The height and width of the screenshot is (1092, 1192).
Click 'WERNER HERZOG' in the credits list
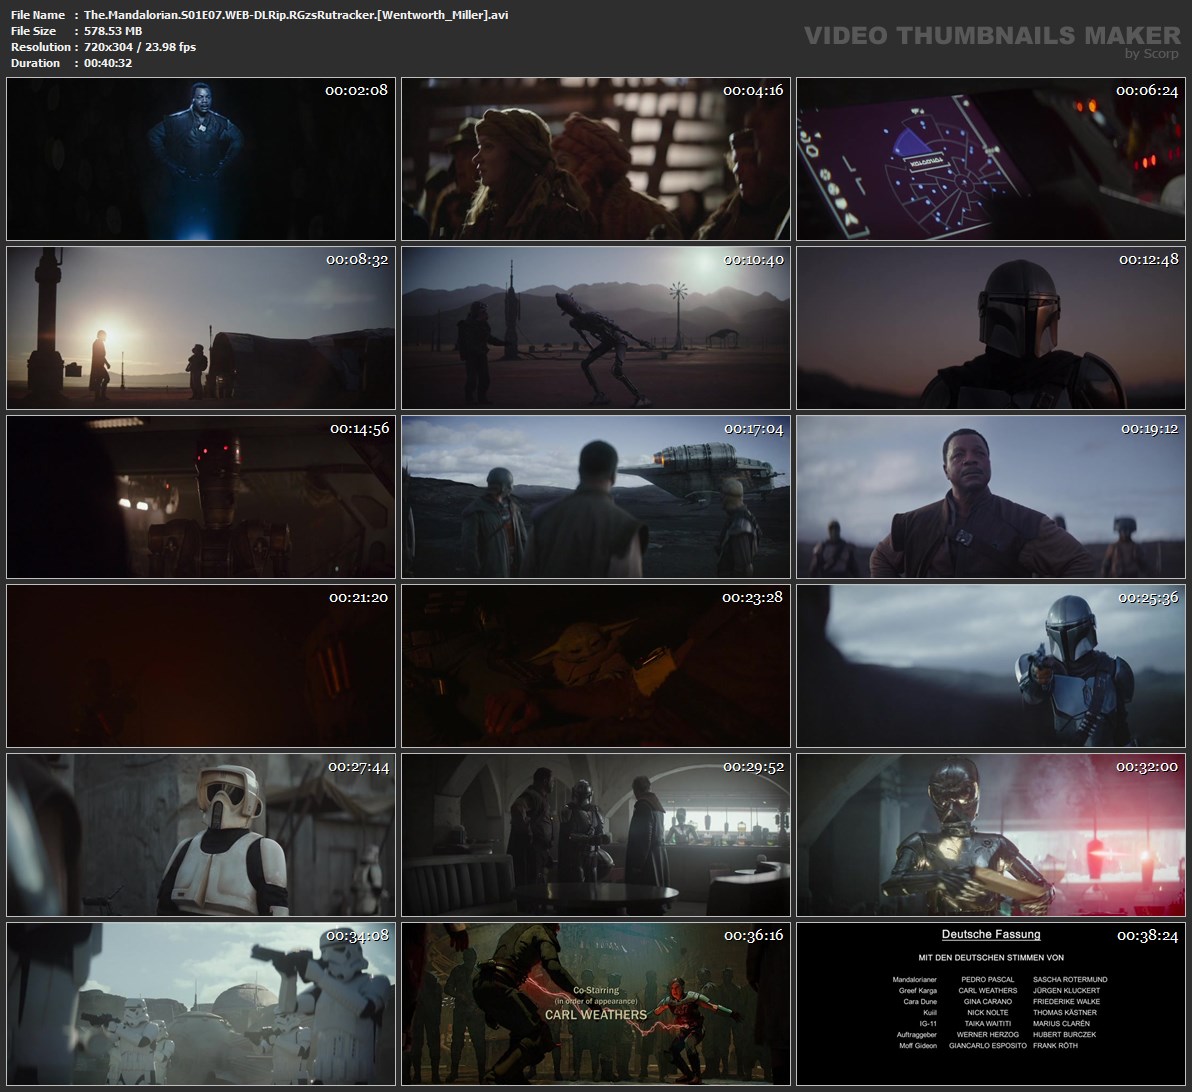pyautogui.click(x=988, y=1035)
